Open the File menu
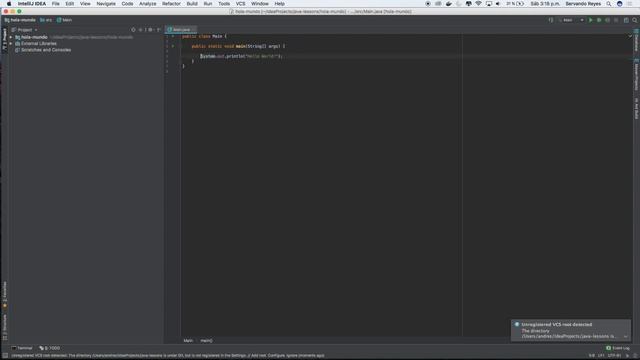Screen dimensions: 640x360 pyautogui.click(x=56, y=4)
